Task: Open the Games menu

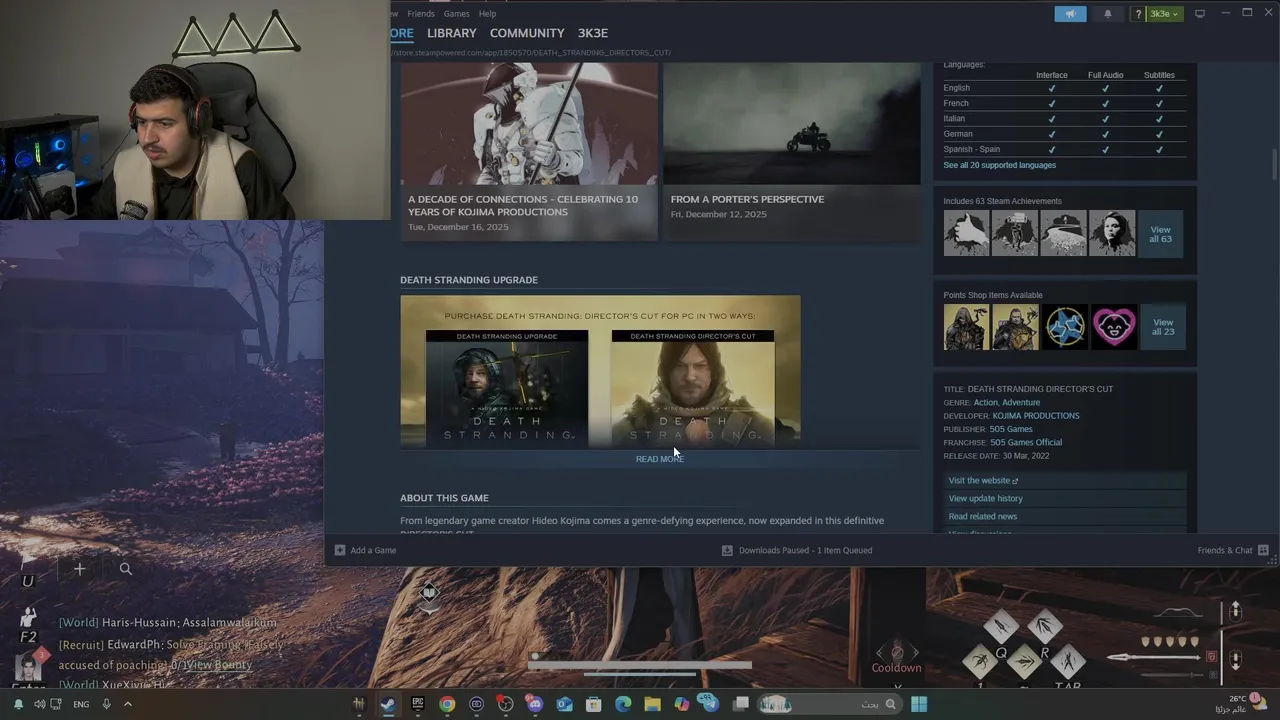Action: 456,14
